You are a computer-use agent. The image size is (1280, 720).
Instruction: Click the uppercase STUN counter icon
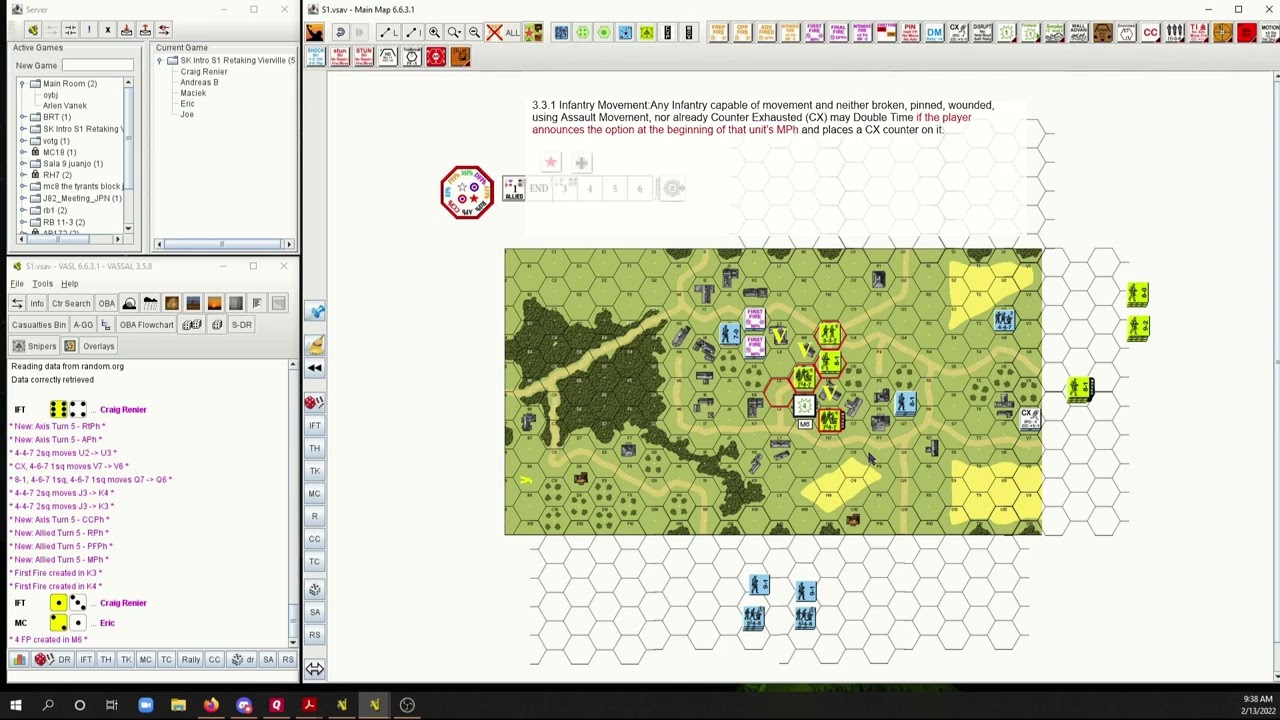363,57
